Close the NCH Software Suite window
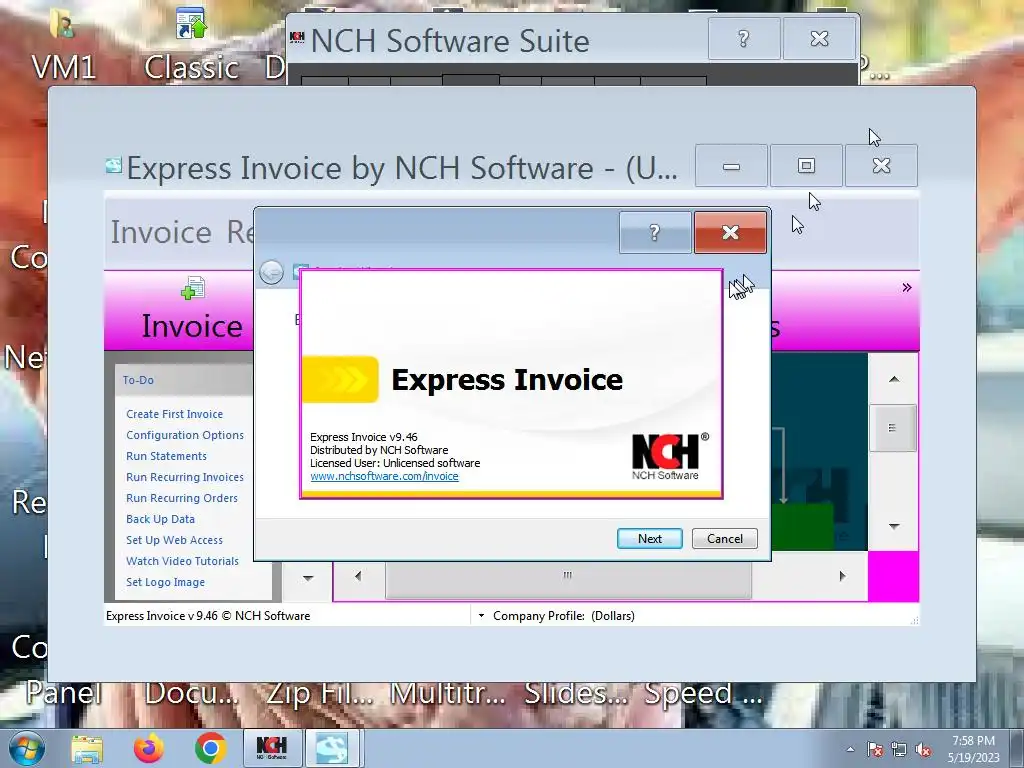The width and height of the screenshot is (1024, 768). click(x=820, y=39)
